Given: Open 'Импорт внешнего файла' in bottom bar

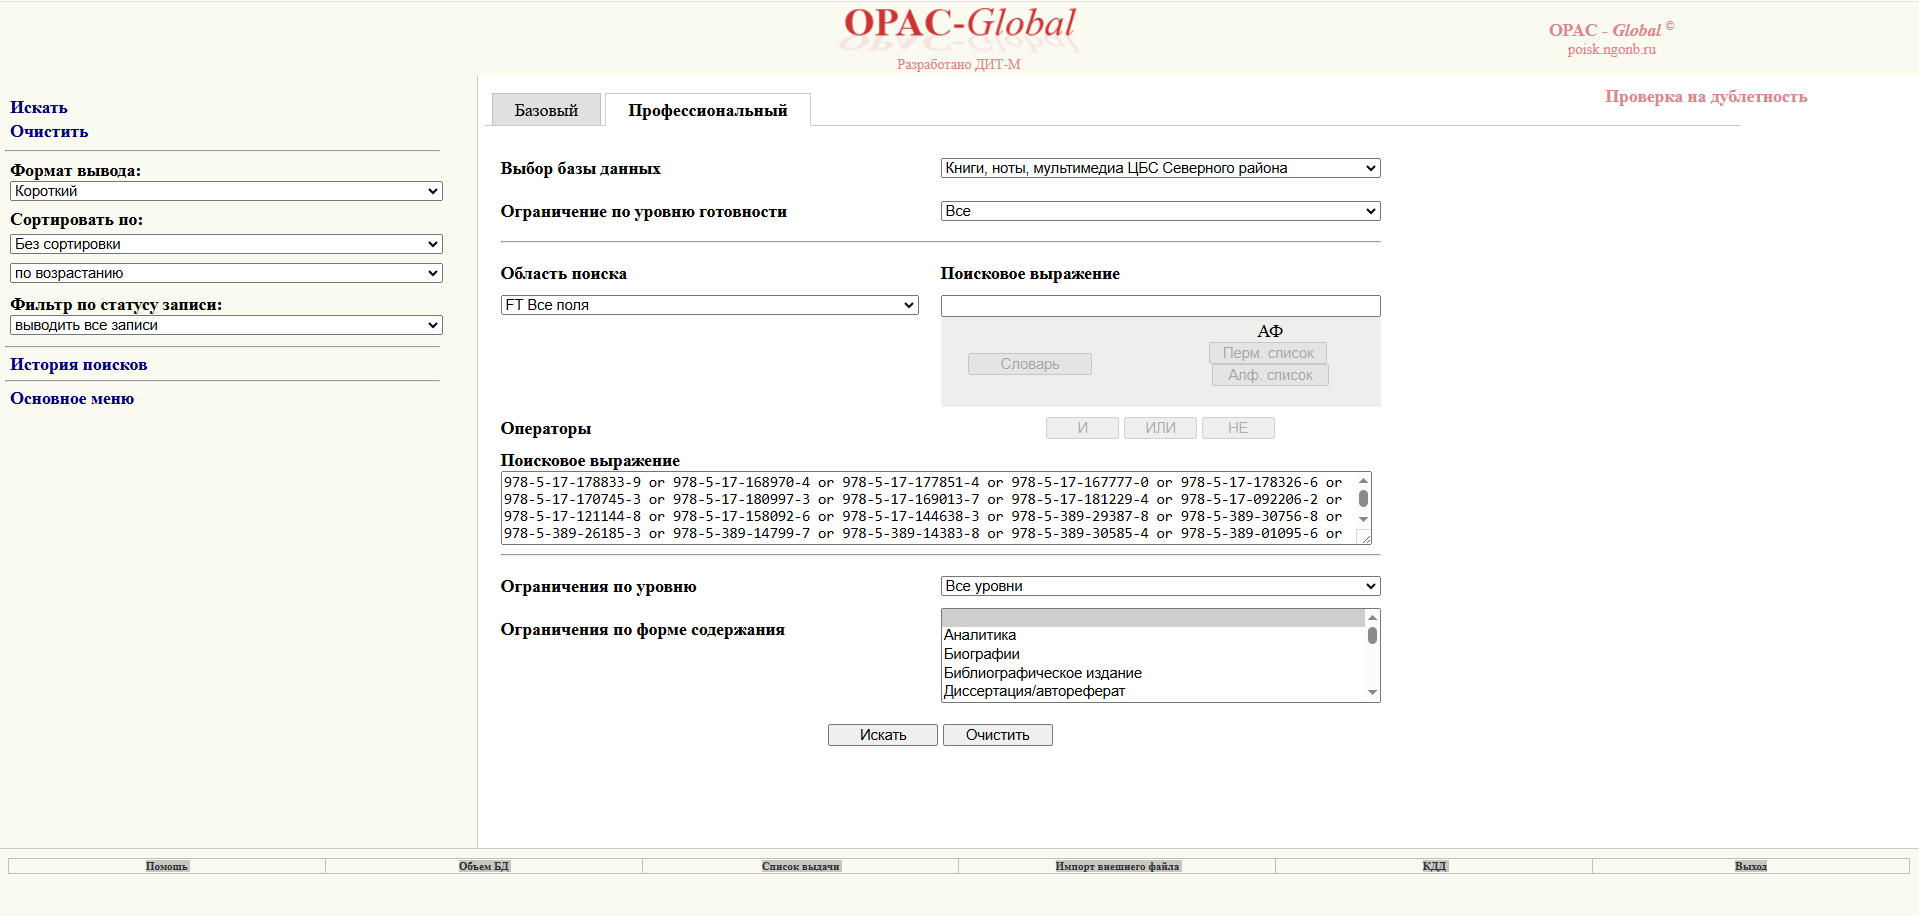Looking at the screenshot, I should coord(1117,866).
